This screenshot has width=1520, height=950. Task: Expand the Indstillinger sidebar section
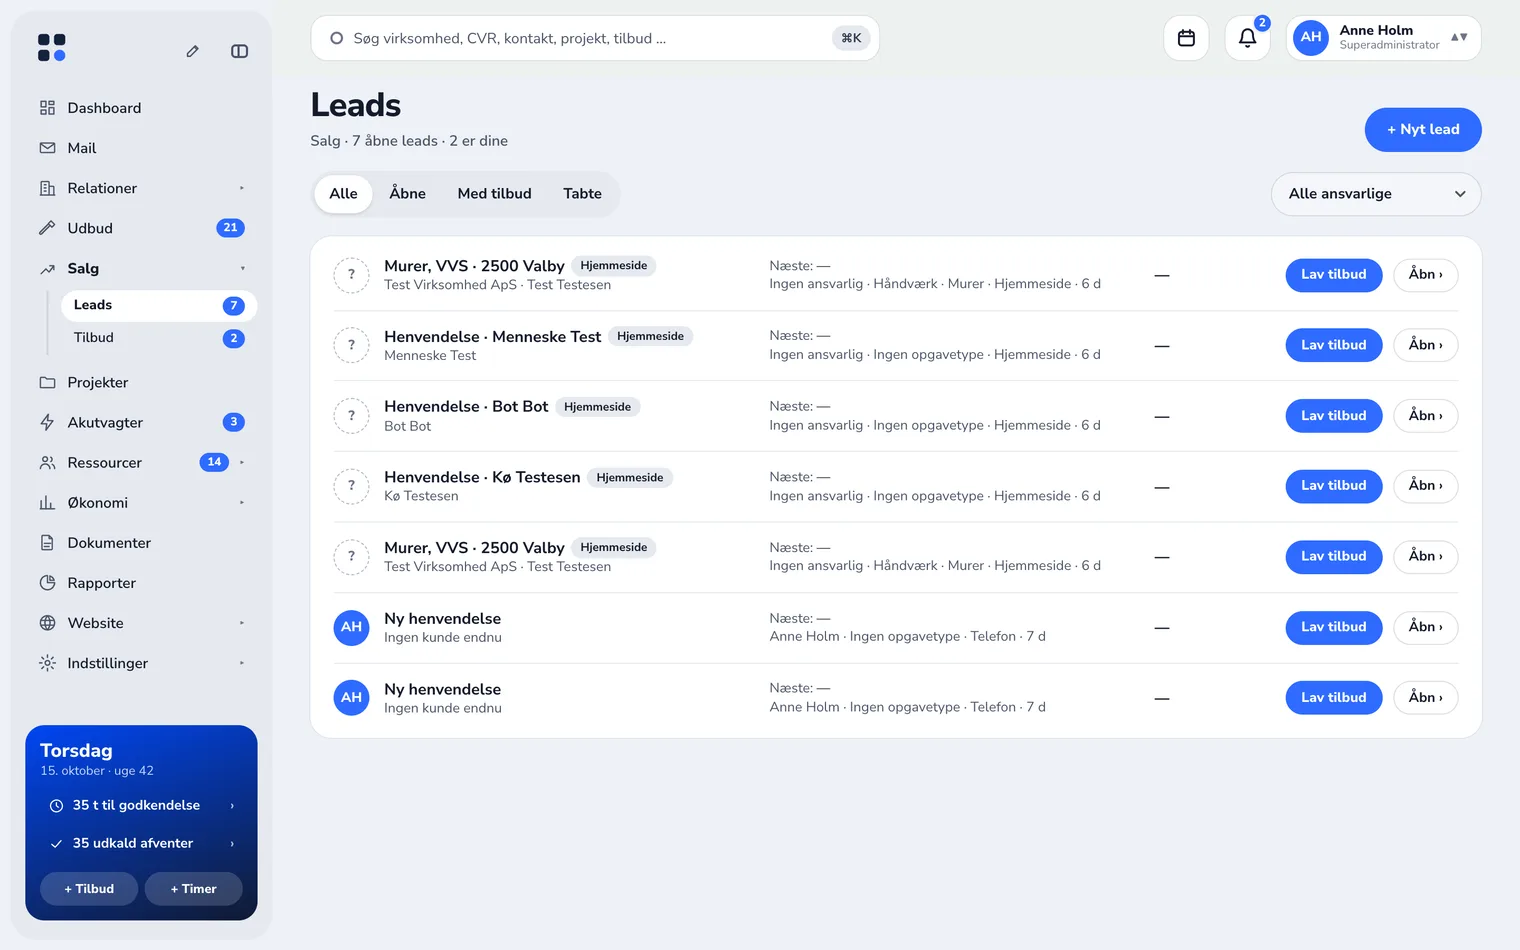242,663
